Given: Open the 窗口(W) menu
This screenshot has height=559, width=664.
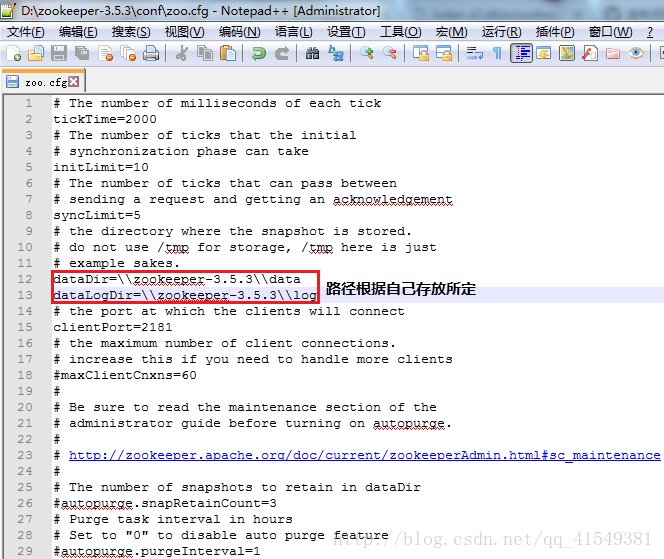Looking at the screenshot, I should (x=610, y=32).
